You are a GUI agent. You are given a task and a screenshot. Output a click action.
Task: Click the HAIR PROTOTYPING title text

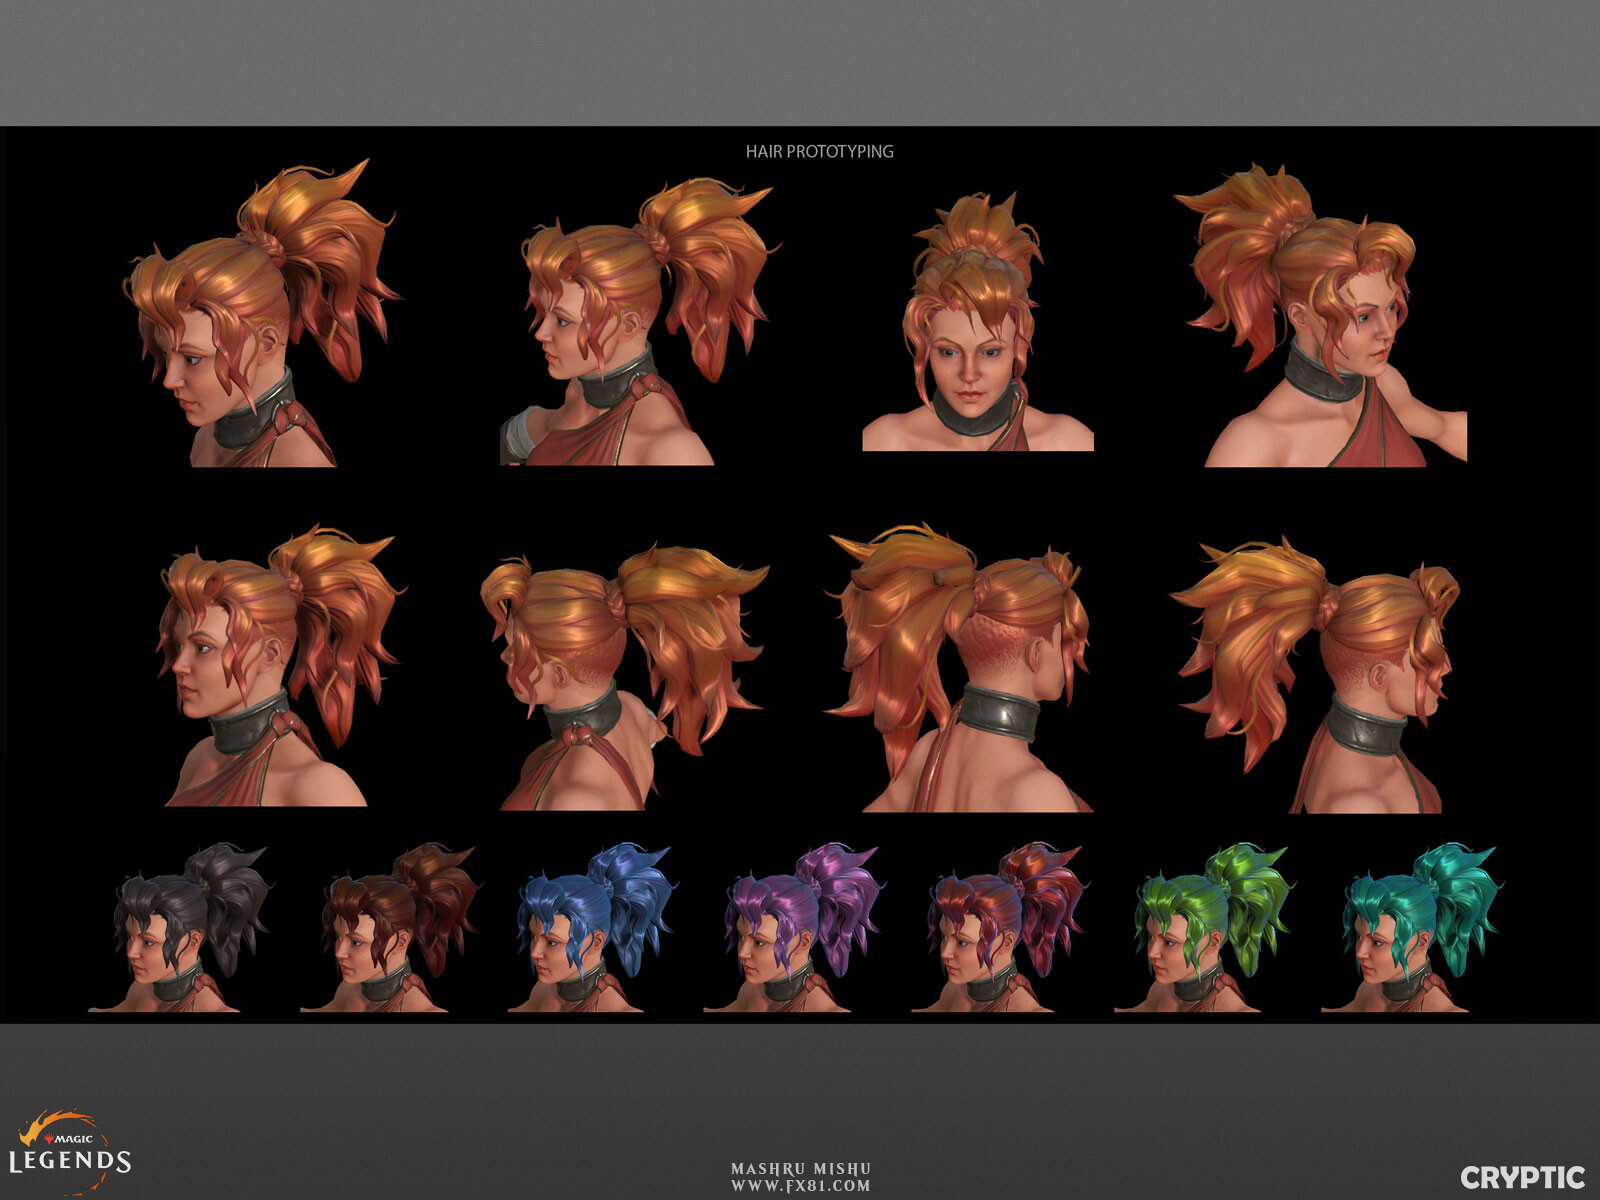[x=819, y=152]
